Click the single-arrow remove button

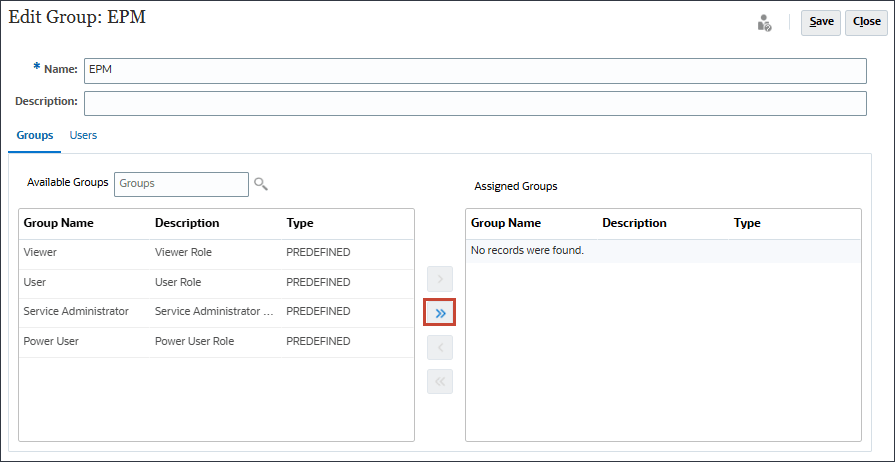click(x=440, y=347)
